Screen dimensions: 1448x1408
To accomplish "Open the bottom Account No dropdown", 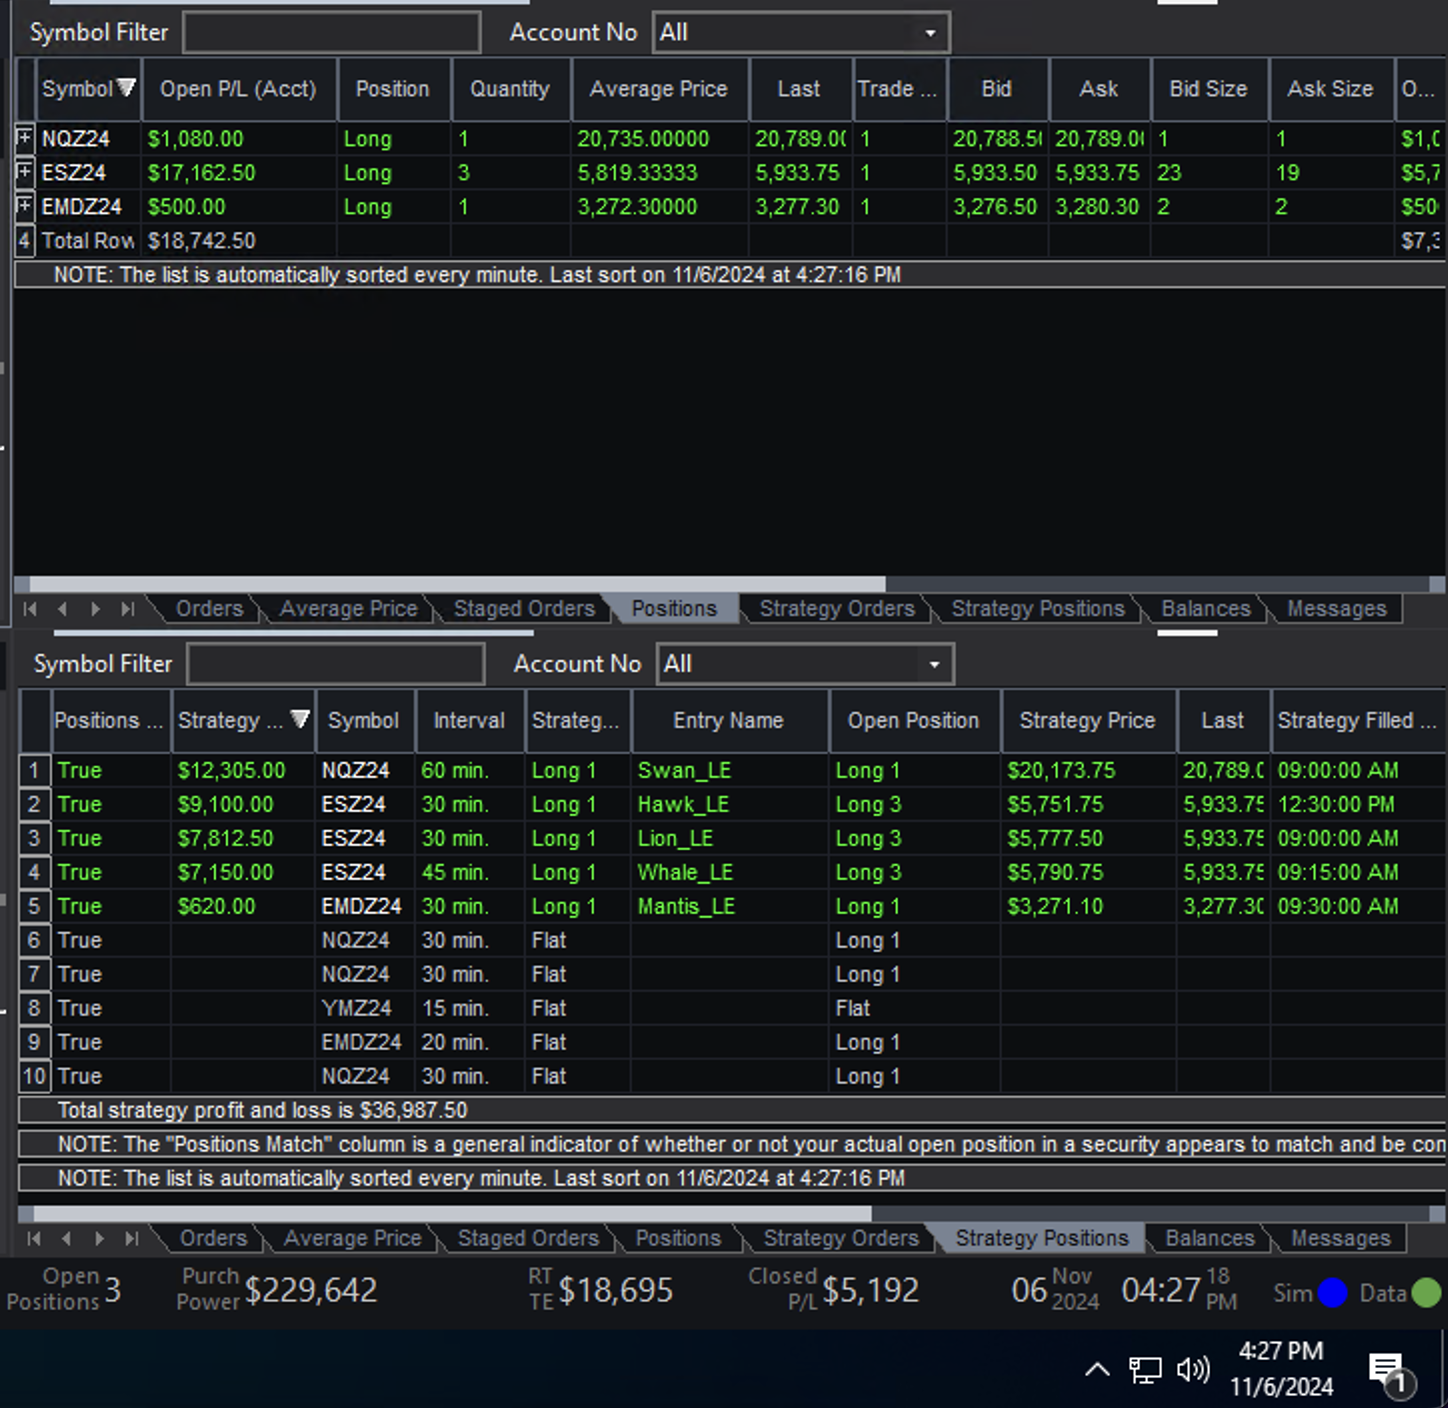I will click(932, 663).
